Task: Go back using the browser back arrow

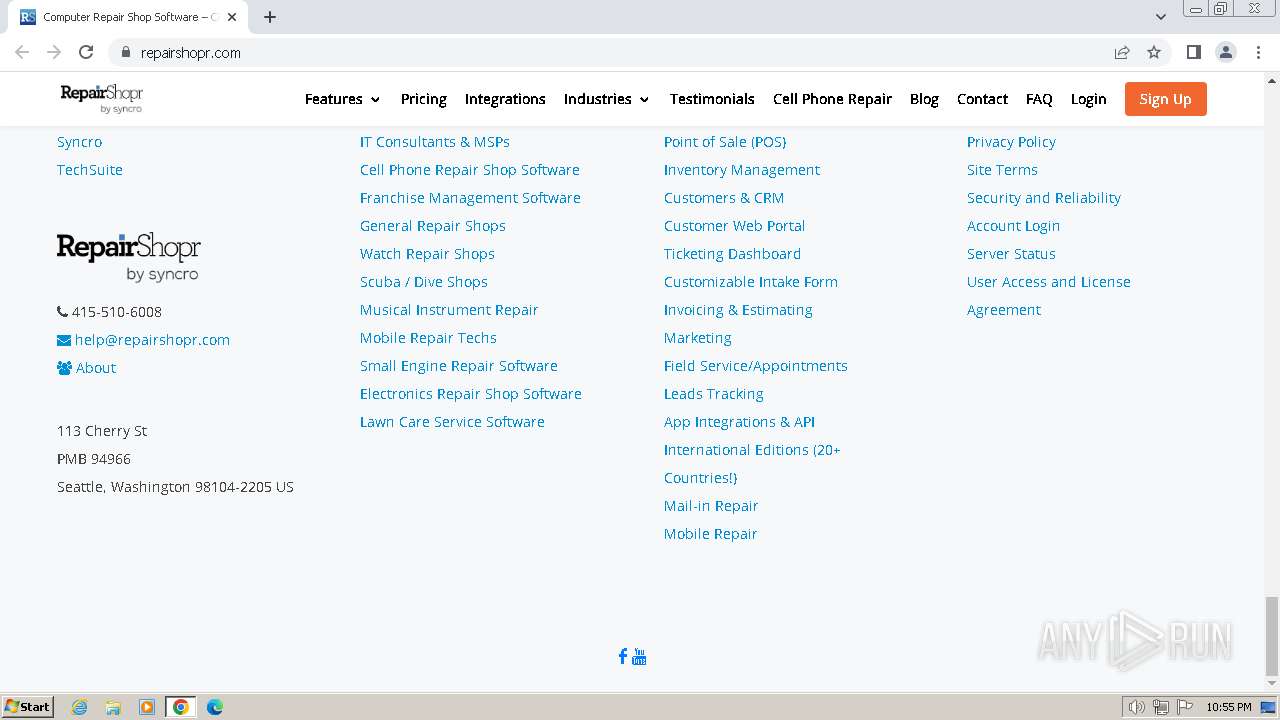Action: click(22, 52)
